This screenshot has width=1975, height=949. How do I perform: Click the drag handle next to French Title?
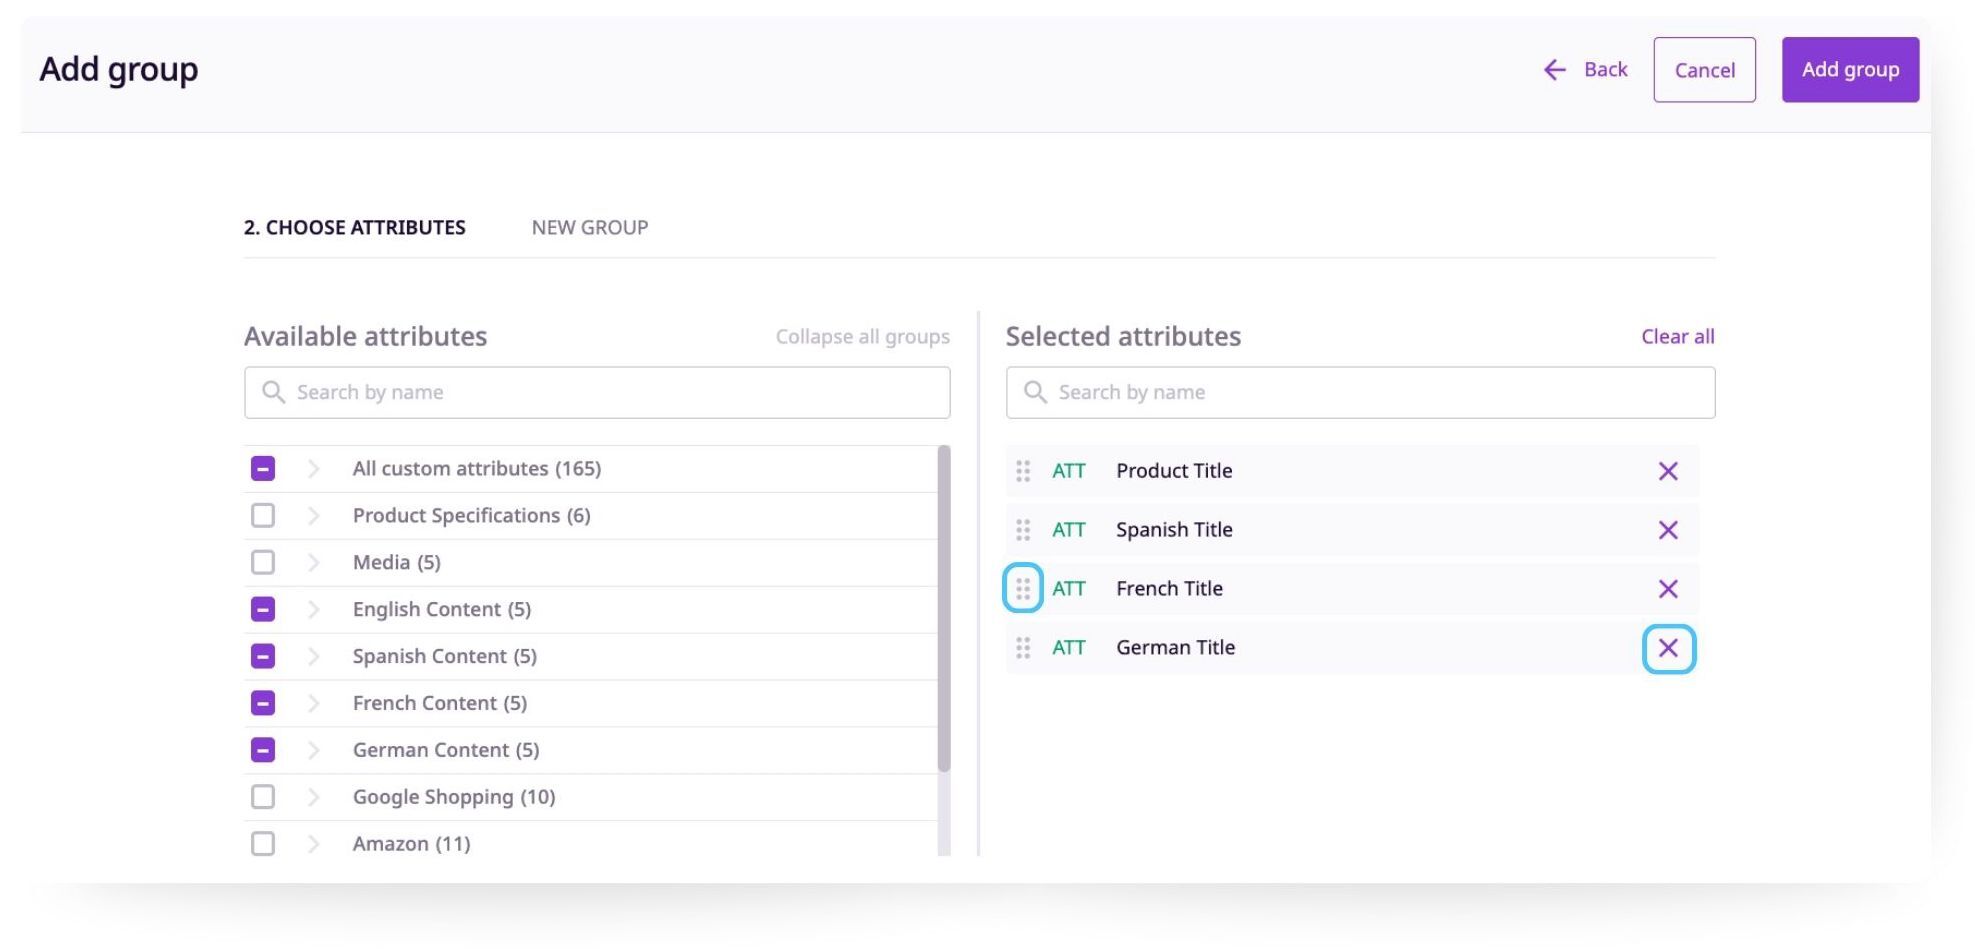(x=1023, y=589)
